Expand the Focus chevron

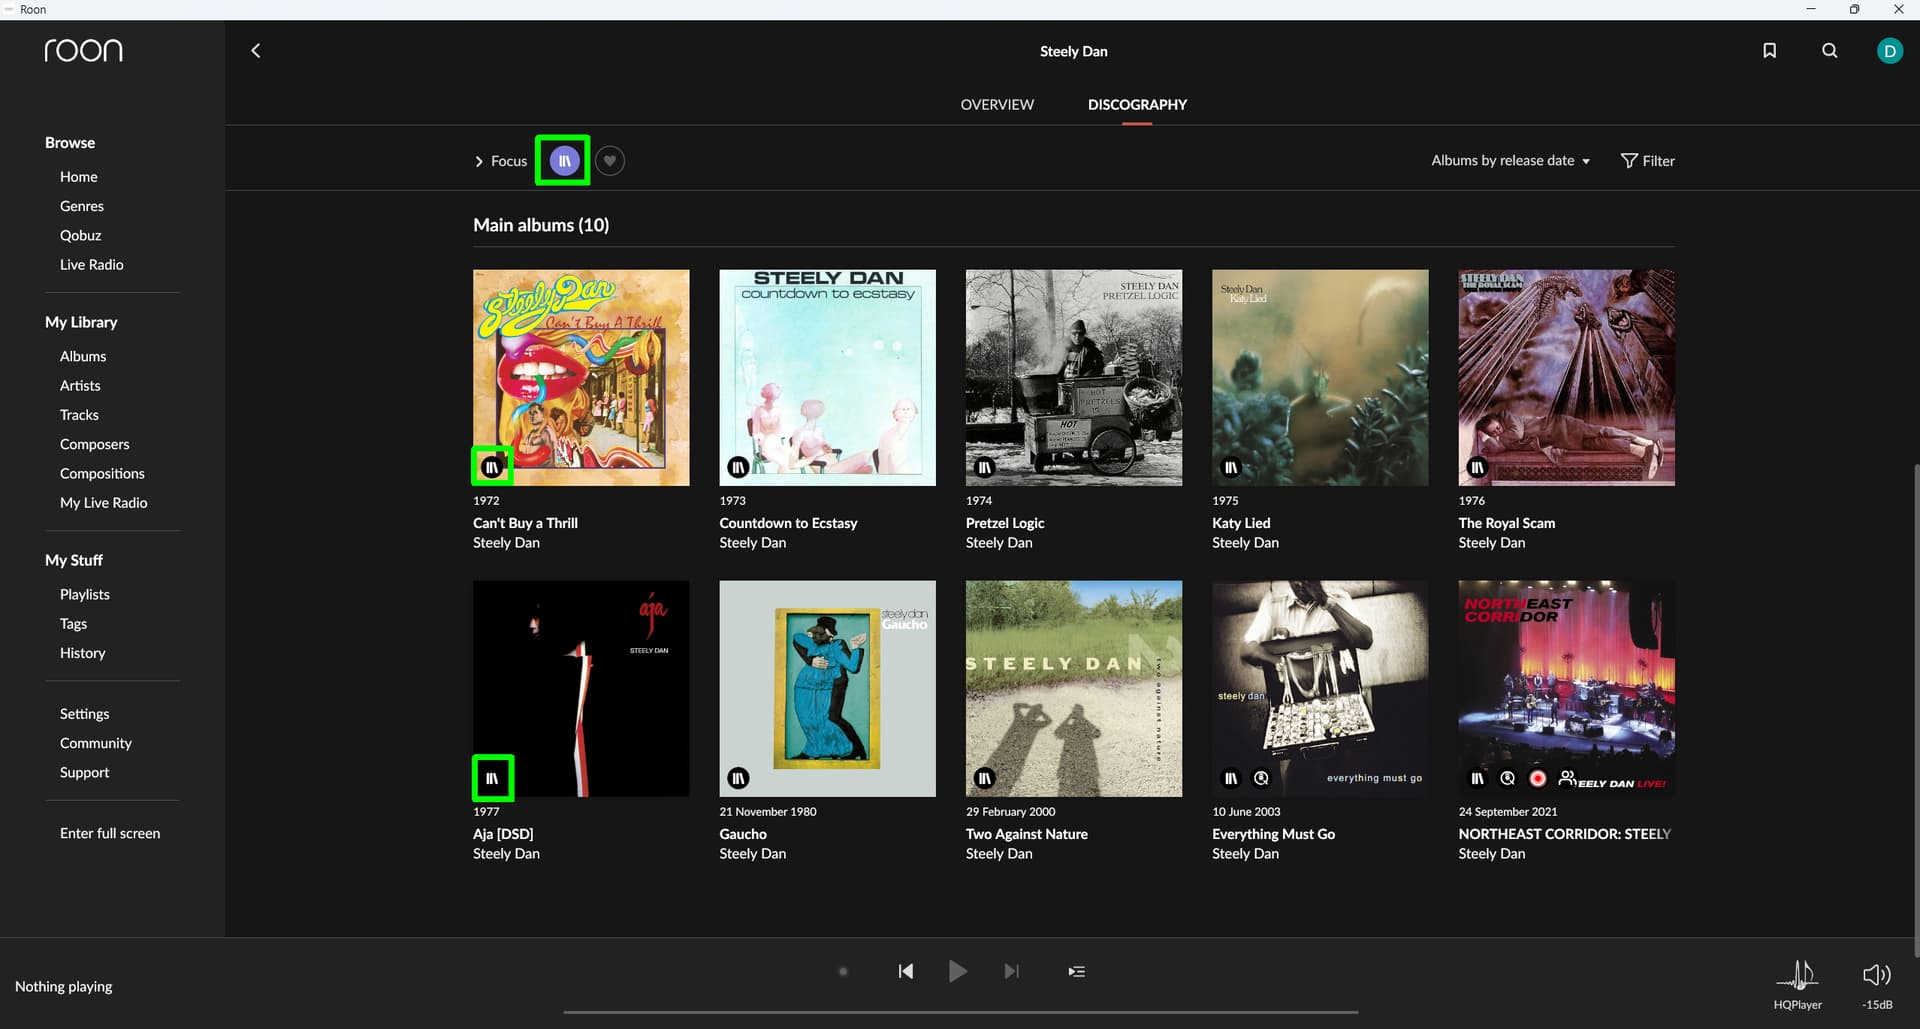(479, 161)
